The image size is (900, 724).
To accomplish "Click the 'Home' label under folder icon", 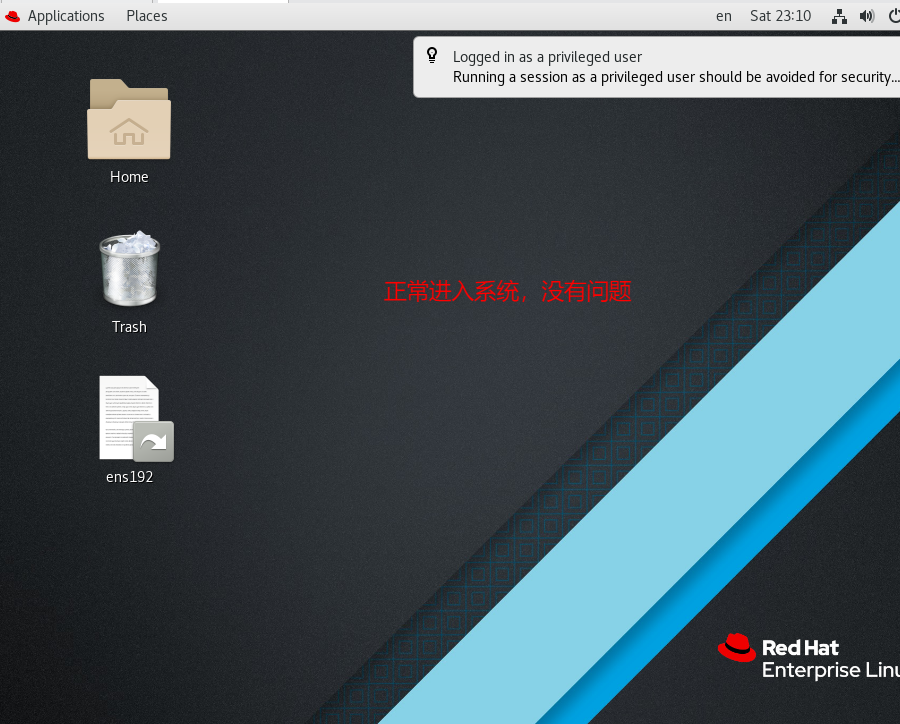I will [x=129, y=177].
